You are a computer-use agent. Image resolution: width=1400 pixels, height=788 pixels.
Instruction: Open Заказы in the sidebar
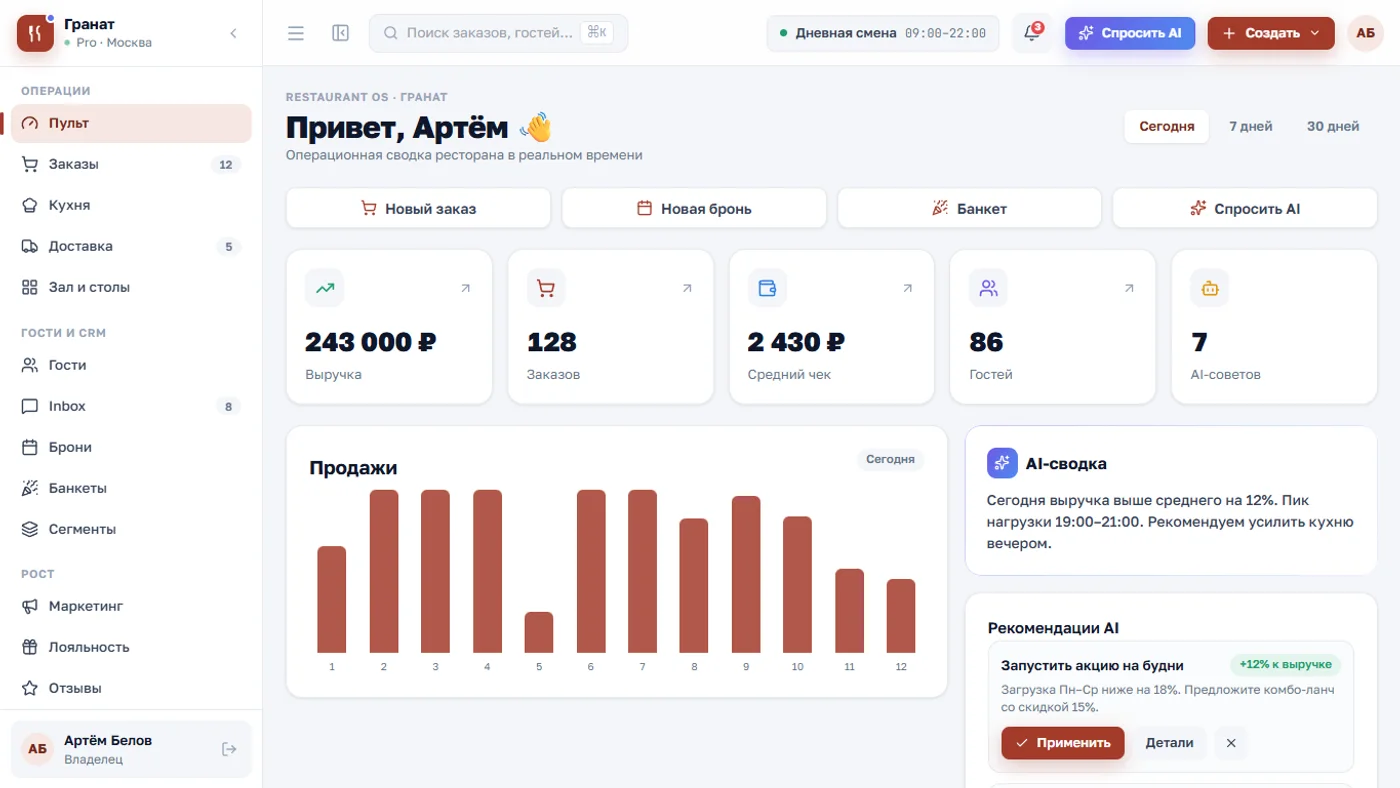(131, 164)
